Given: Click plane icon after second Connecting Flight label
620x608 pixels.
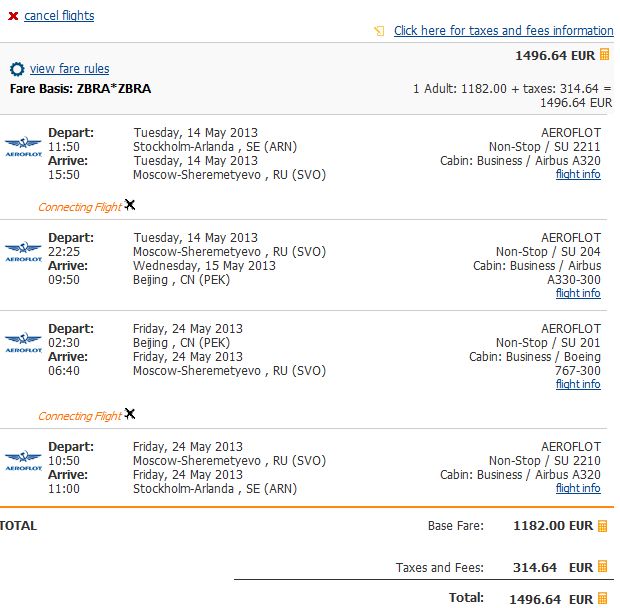Looking at the screenshot, I should pyautogui.click(x=130, y=414).
